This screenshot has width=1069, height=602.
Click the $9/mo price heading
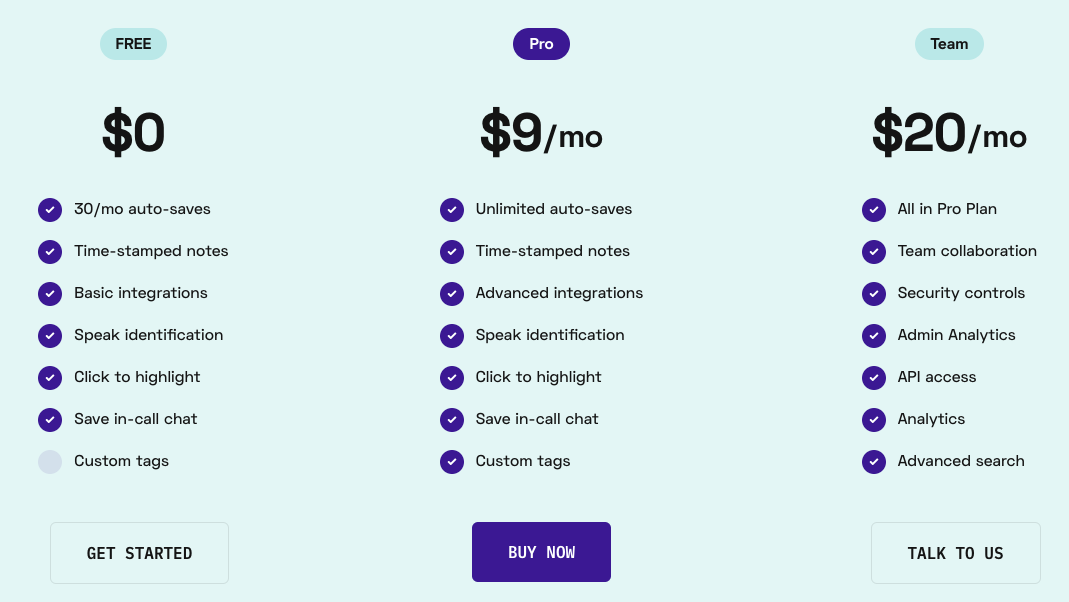[x=541, y=134]
